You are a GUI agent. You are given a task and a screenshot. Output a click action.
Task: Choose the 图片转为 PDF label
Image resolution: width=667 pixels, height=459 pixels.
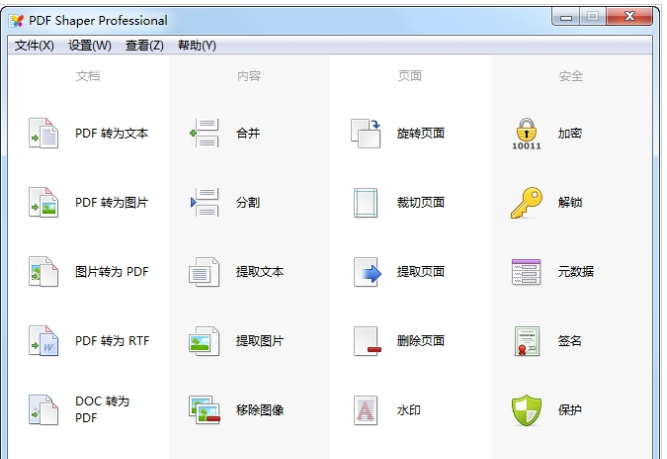[111, 271]
